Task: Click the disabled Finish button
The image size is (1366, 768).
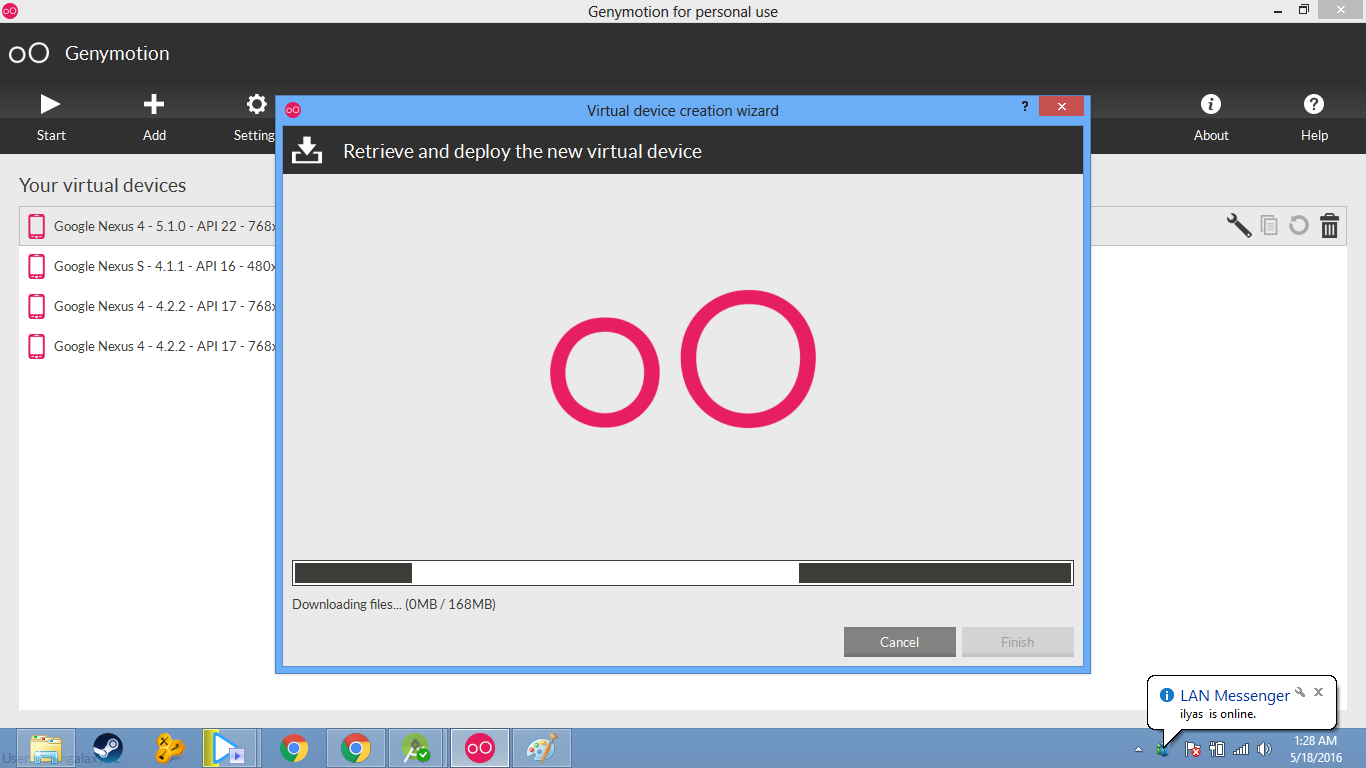Action: [x=1017, y=642]
